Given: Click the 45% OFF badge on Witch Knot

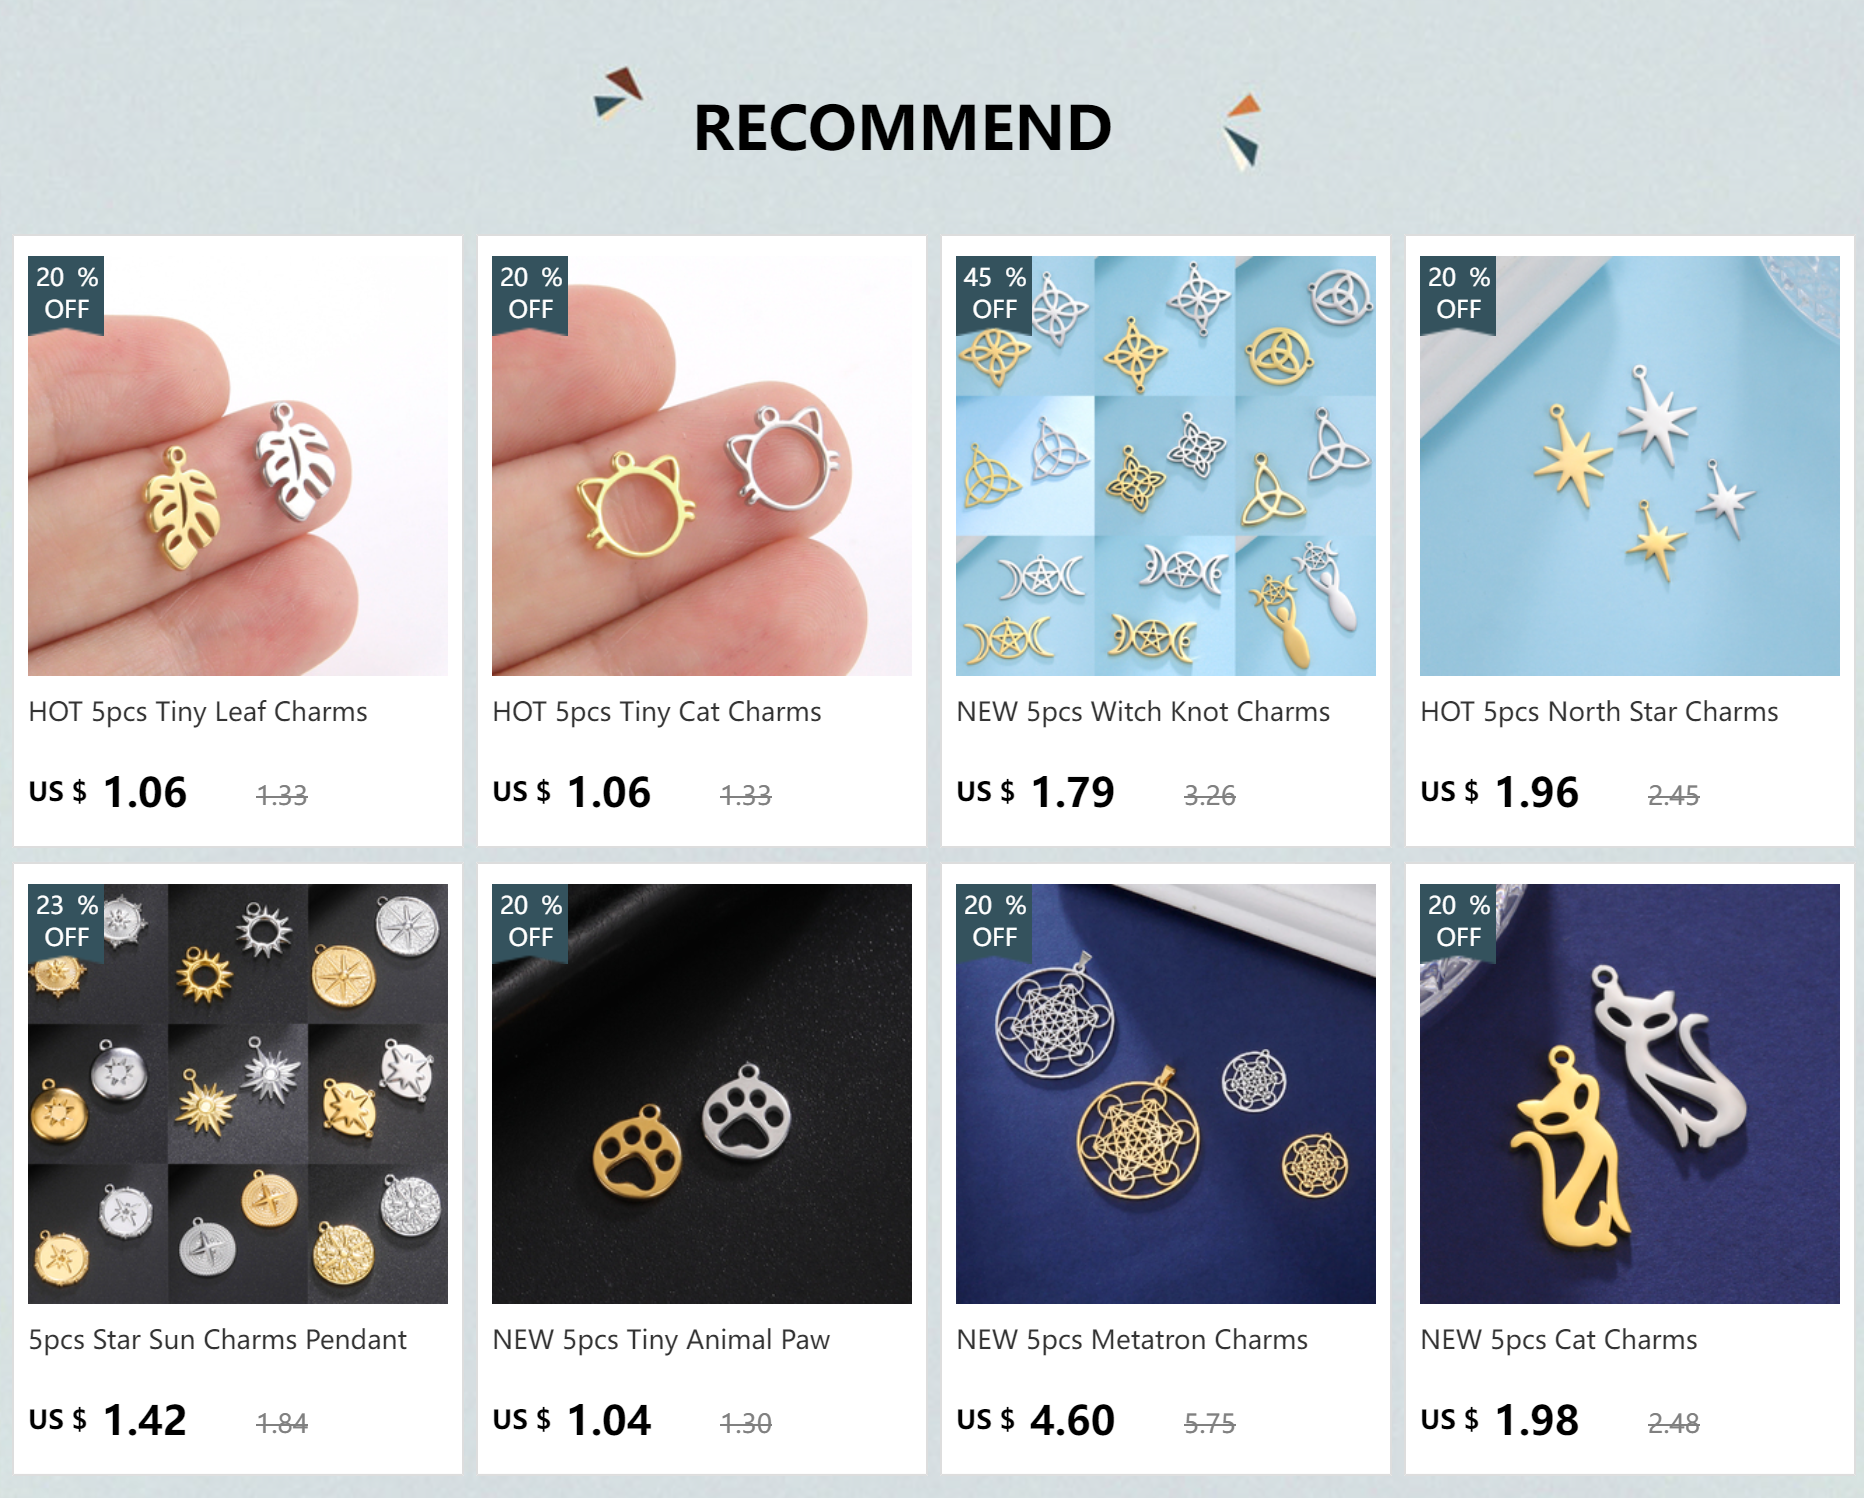Looking at the screenshot, I should click(994, 294).
